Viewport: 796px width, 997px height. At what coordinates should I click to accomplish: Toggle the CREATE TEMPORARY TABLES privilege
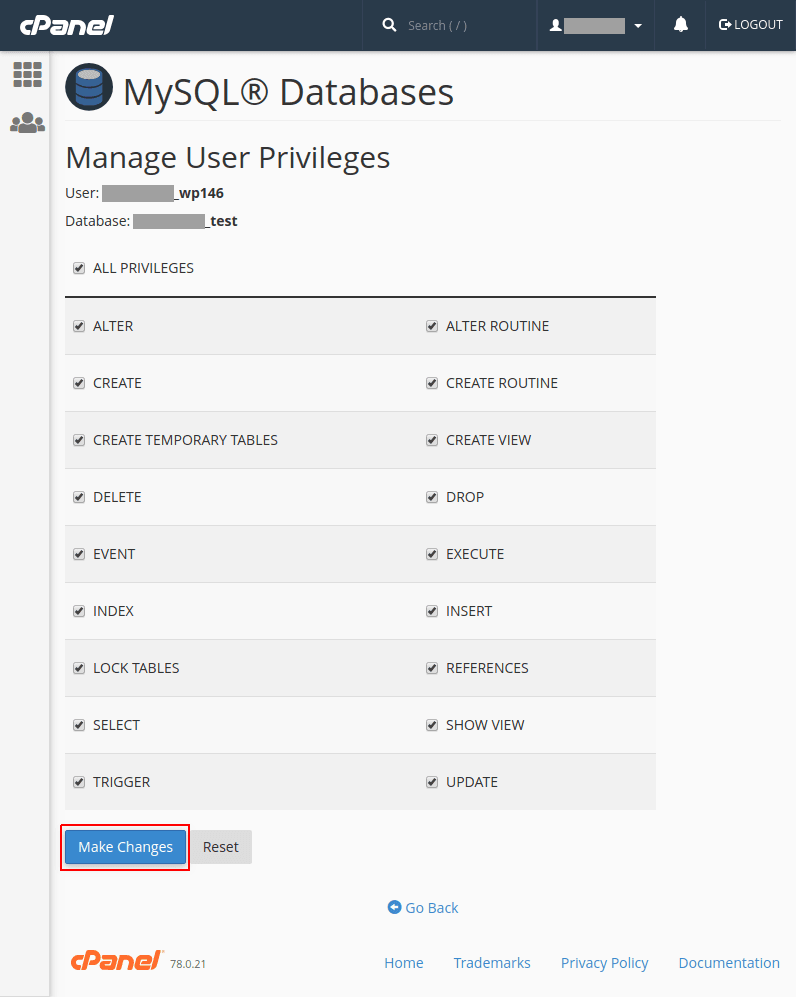pos(78,439)
